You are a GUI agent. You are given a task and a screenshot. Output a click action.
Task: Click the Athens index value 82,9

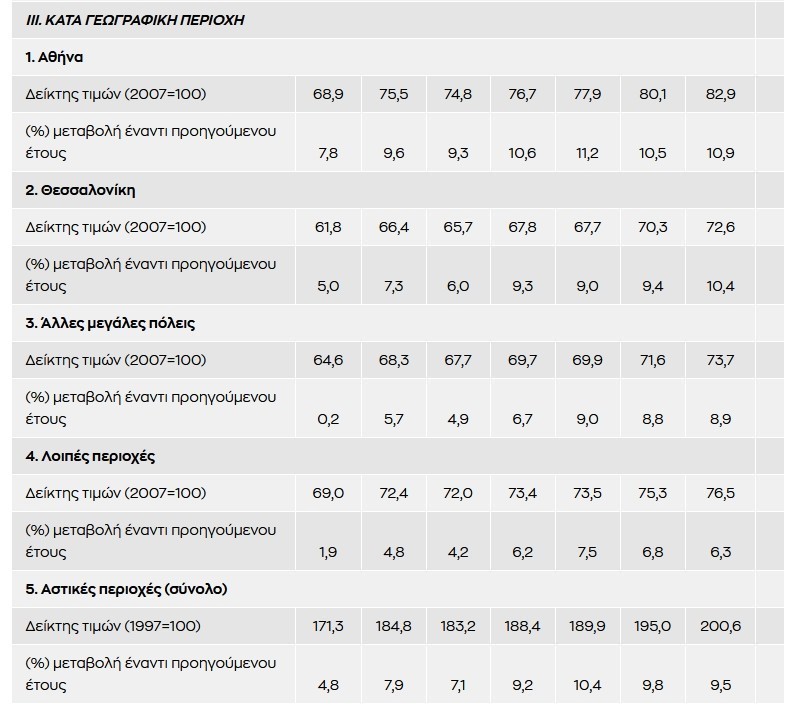click(x=720, y=94)
